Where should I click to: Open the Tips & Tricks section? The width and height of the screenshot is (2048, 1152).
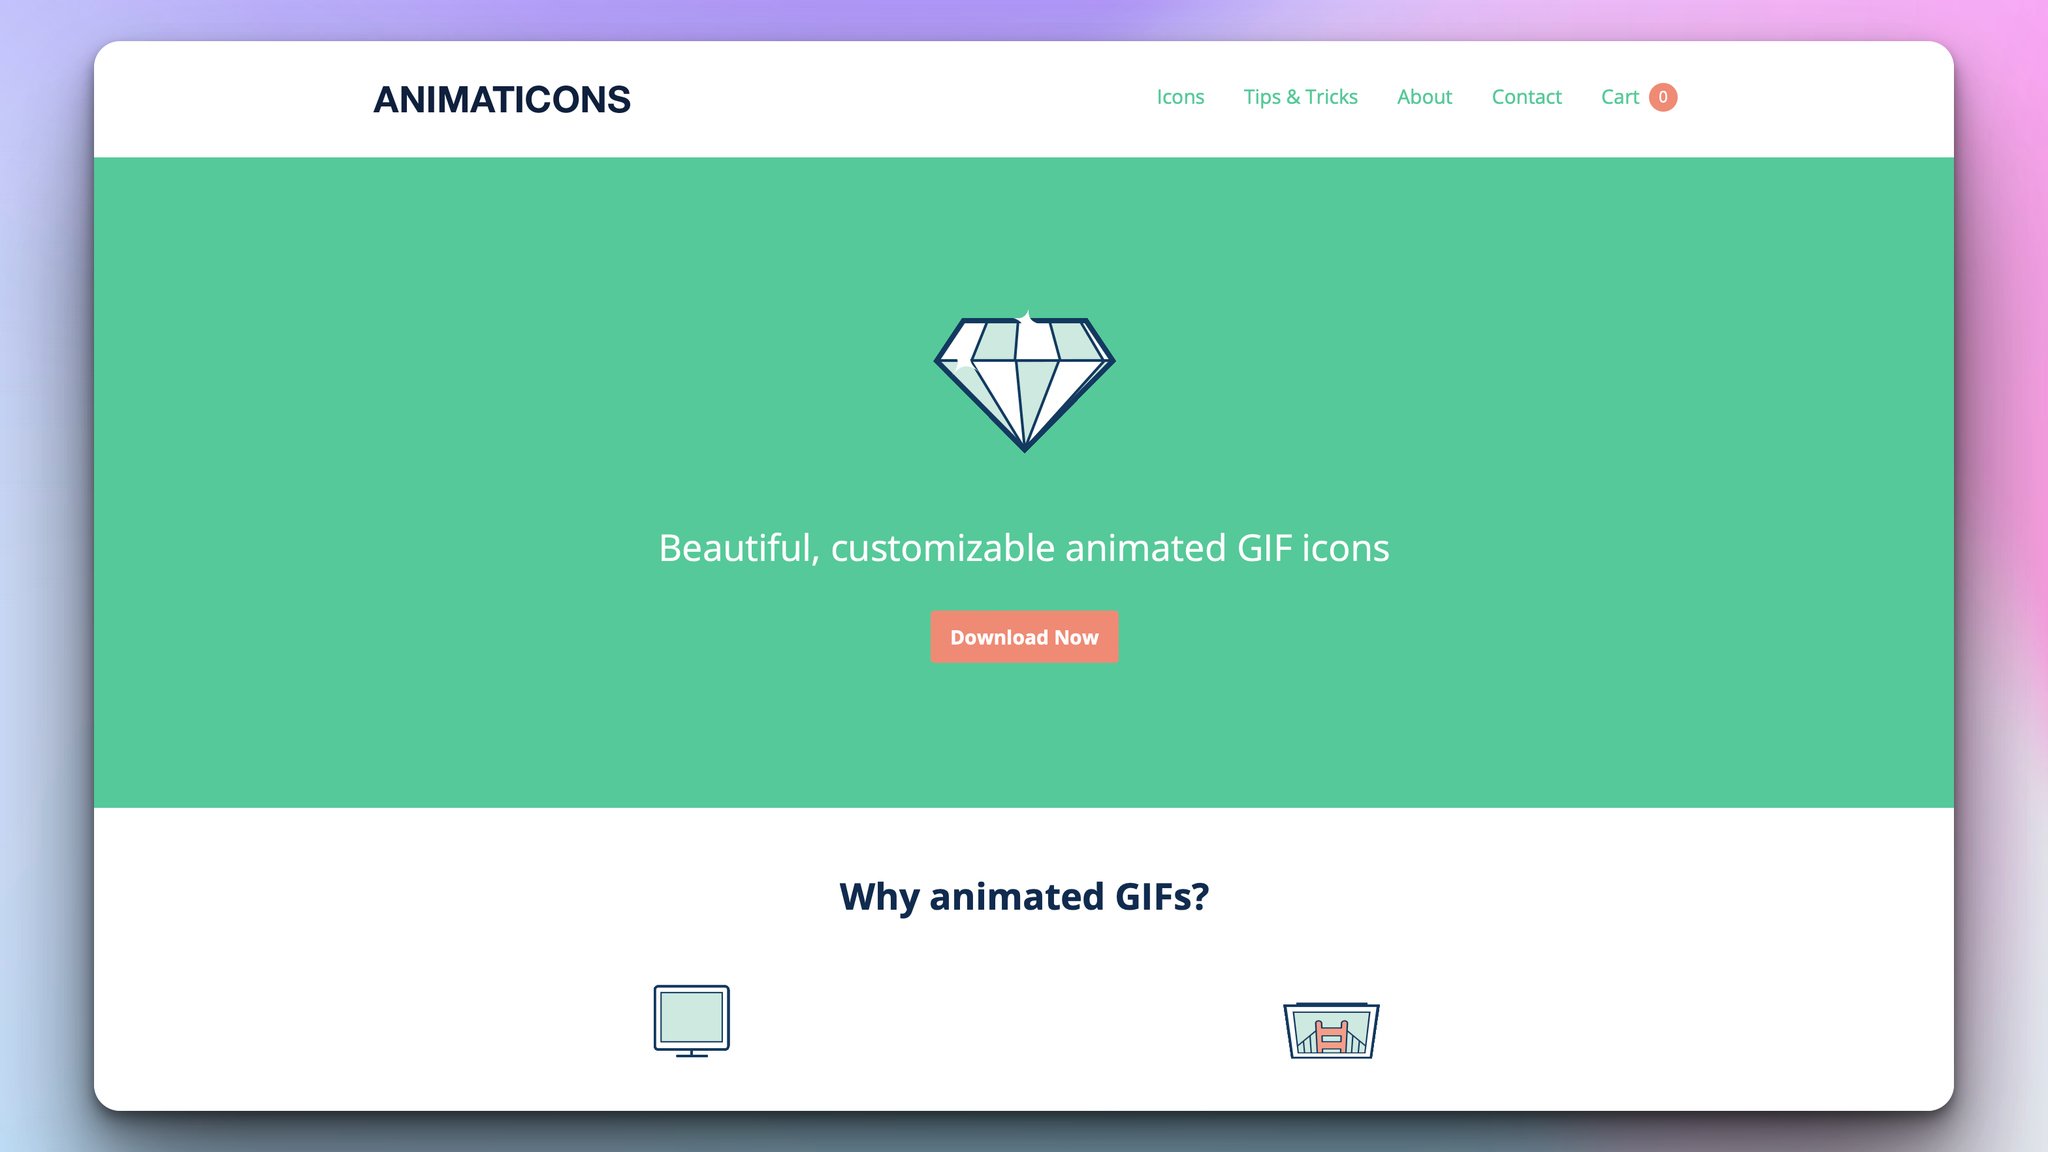pos(1300,96)
